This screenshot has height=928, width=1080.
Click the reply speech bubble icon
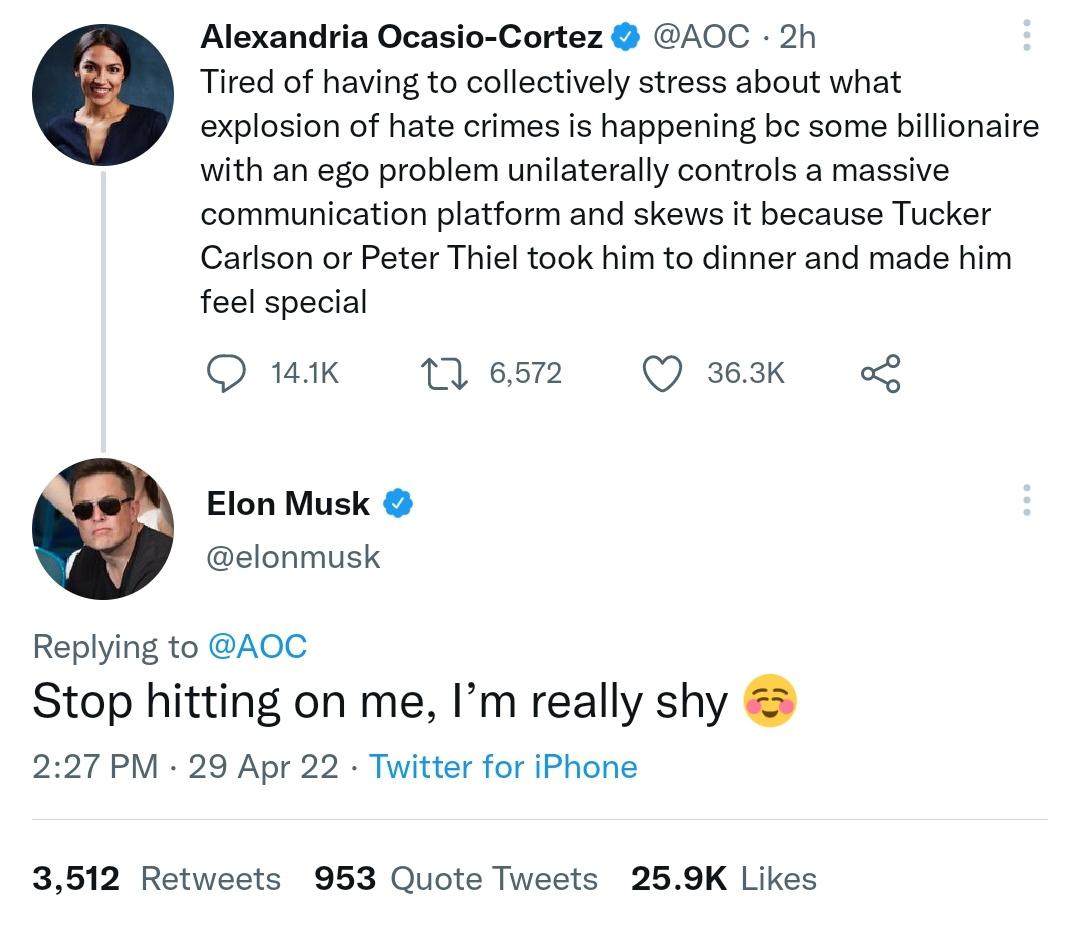pyautogui.click(x=226, y=373)
